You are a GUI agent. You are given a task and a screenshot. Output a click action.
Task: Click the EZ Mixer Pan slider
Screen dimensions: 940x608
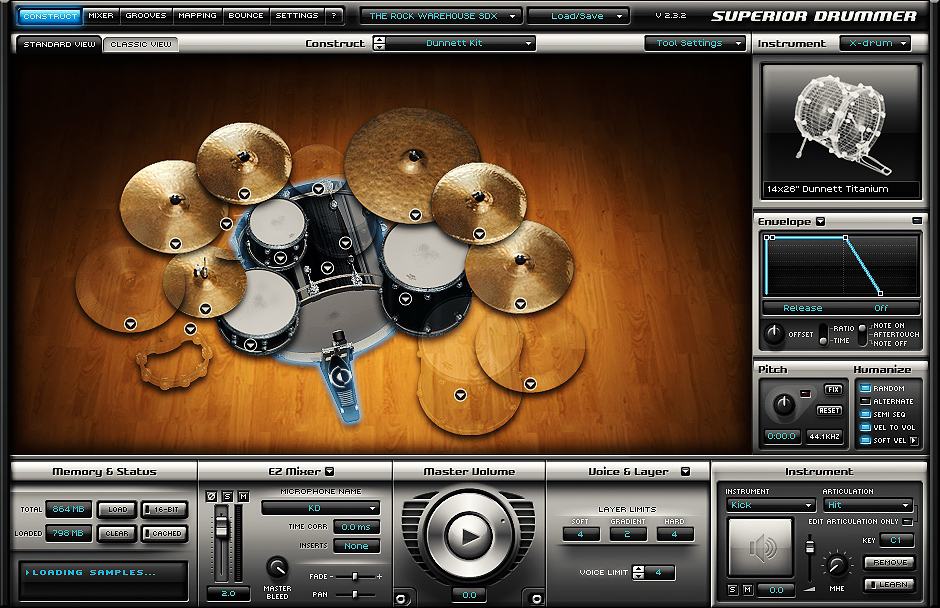pos(357,593)
